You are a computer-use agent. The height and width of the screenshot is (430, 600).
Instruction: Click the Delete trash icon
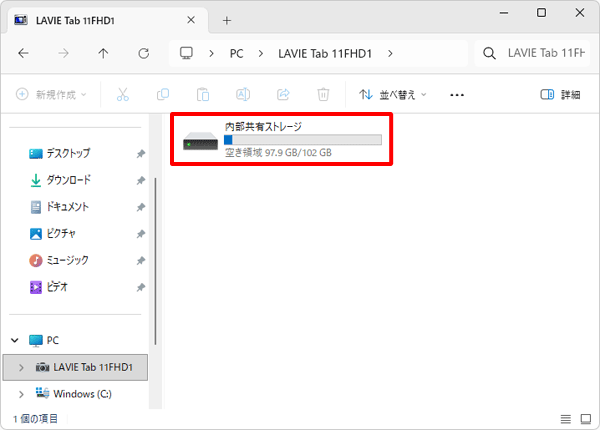323,94
